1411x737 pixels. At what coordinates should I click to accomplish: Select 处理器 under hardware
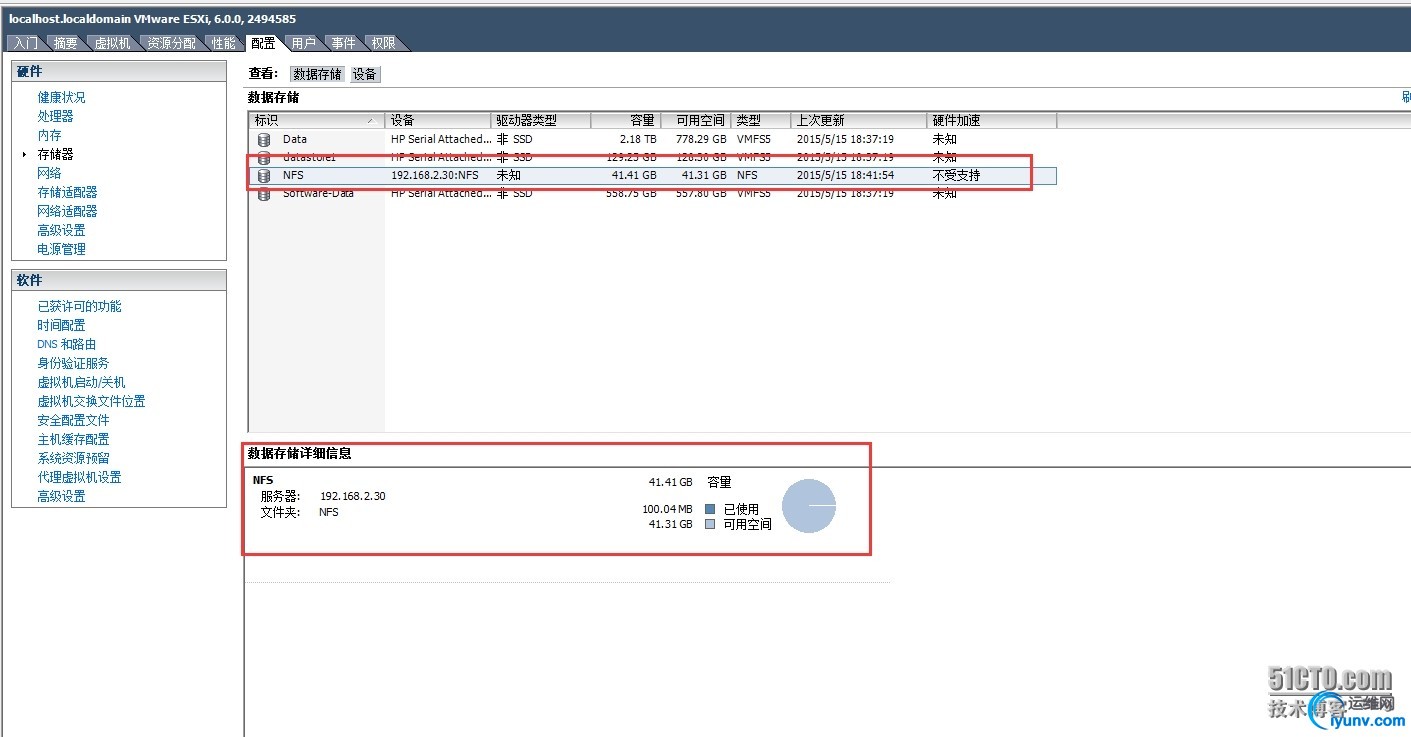coord(56,116)
